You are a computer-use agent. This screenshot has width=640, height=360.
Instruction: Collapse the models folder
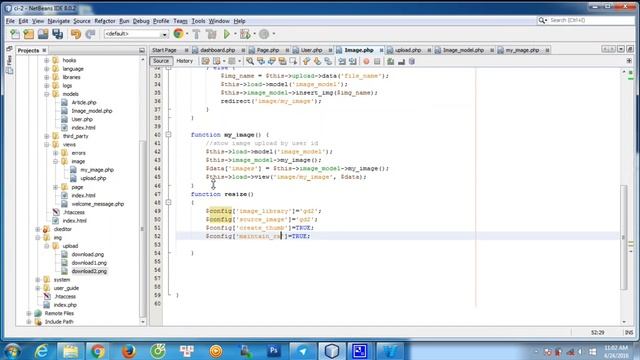[47, 94]
